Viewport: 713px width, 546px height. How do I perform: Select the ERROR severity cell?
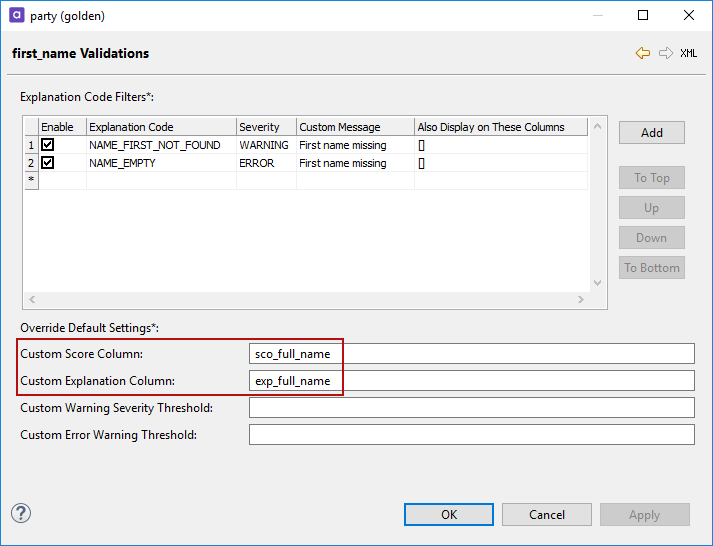[257, 163]
